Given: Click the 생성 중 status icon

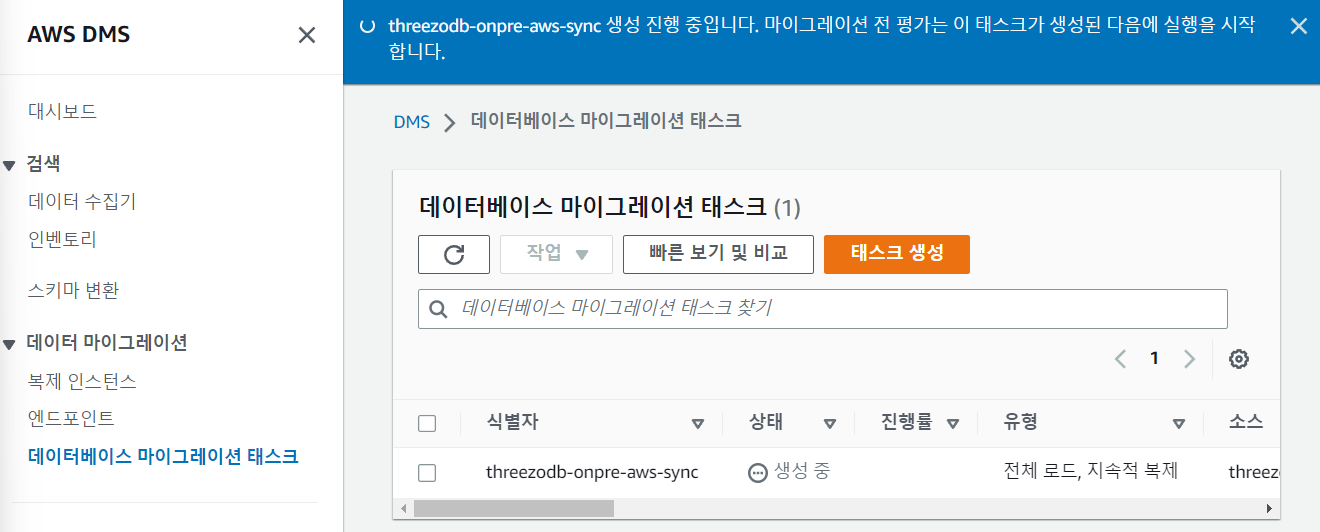Looking at the screenshot, I should (758, 472).
